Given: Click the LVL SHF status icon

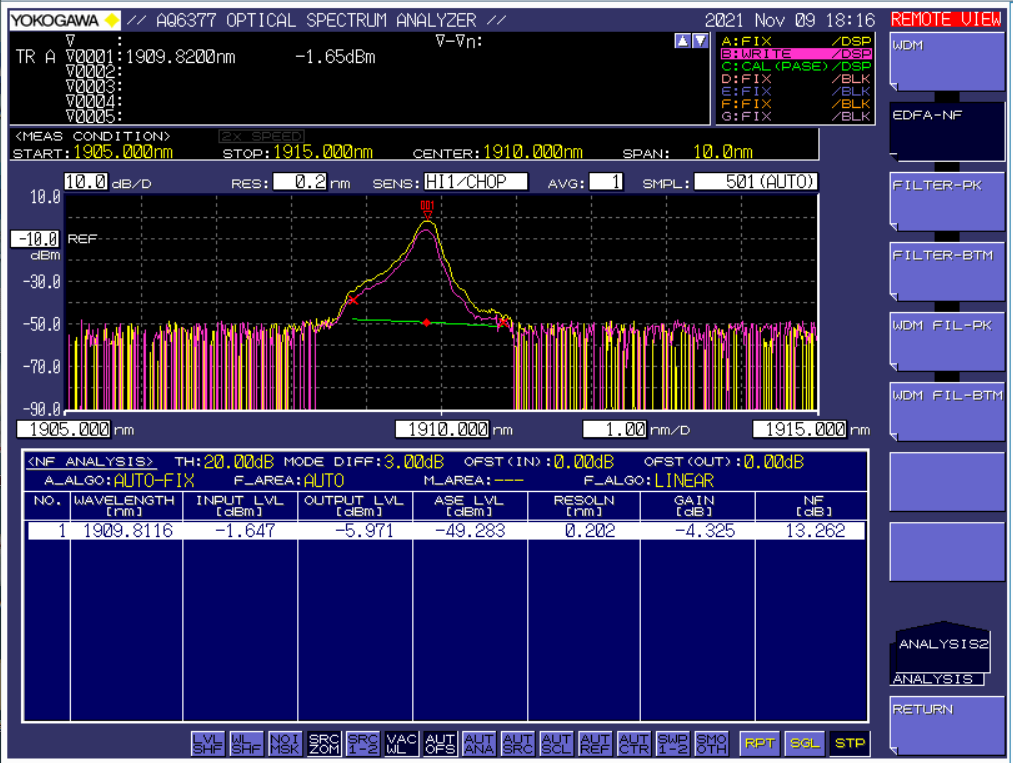Looking at the screenshot, I should [207, 743].
